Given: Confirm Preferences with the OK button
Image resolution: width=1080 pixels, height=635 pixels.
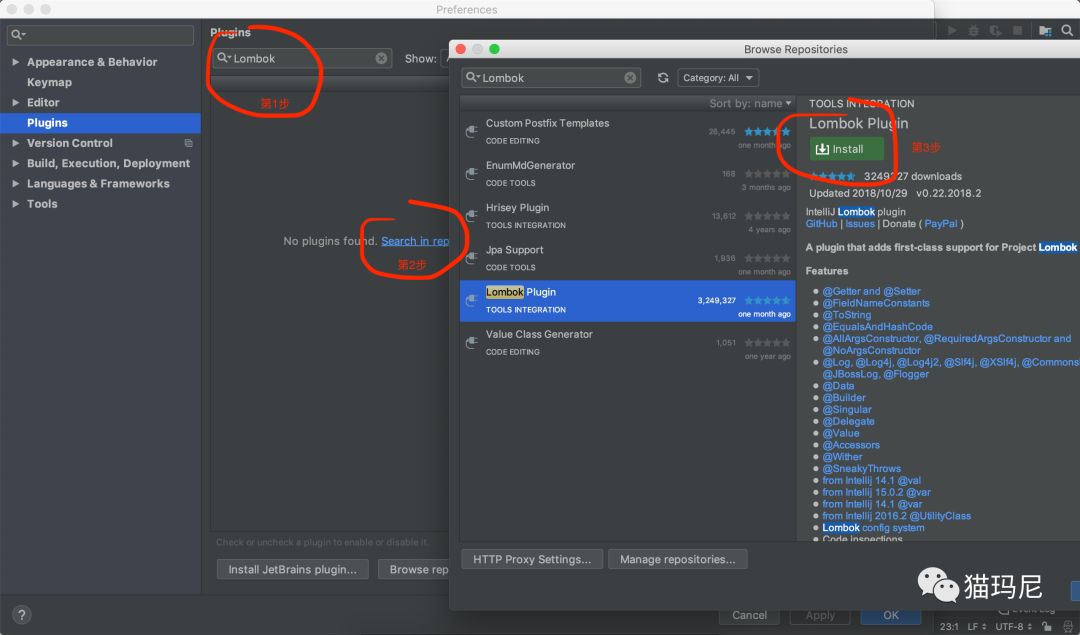Looking at the screenshot, I should [891, 615].
